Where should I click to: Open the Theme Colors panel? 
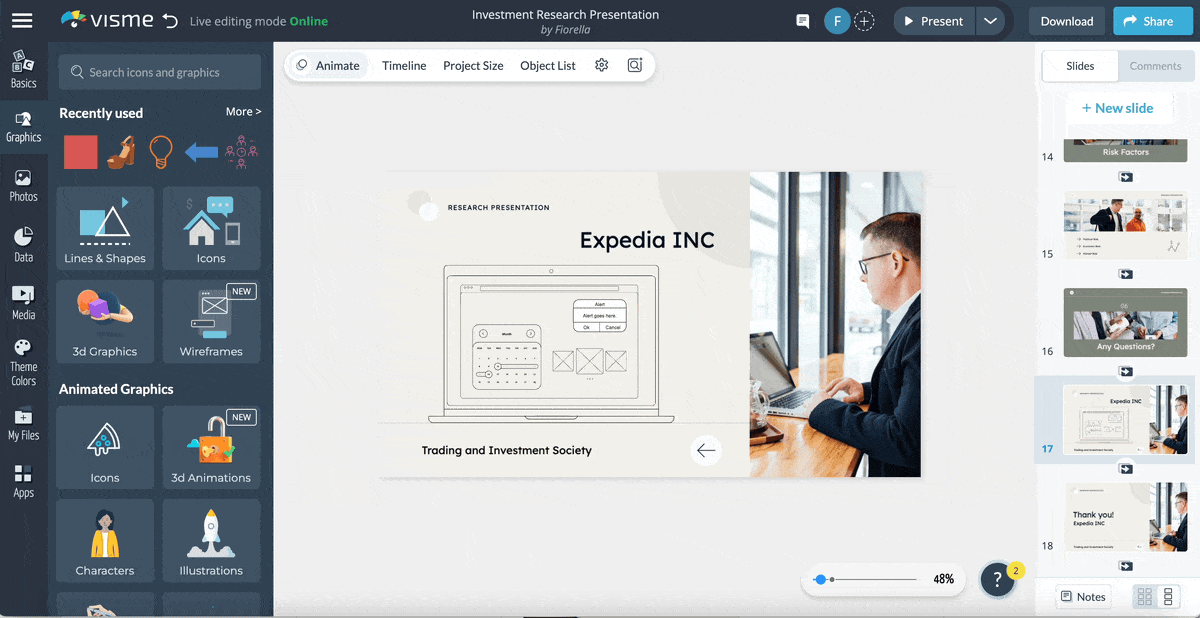[23, 361]
